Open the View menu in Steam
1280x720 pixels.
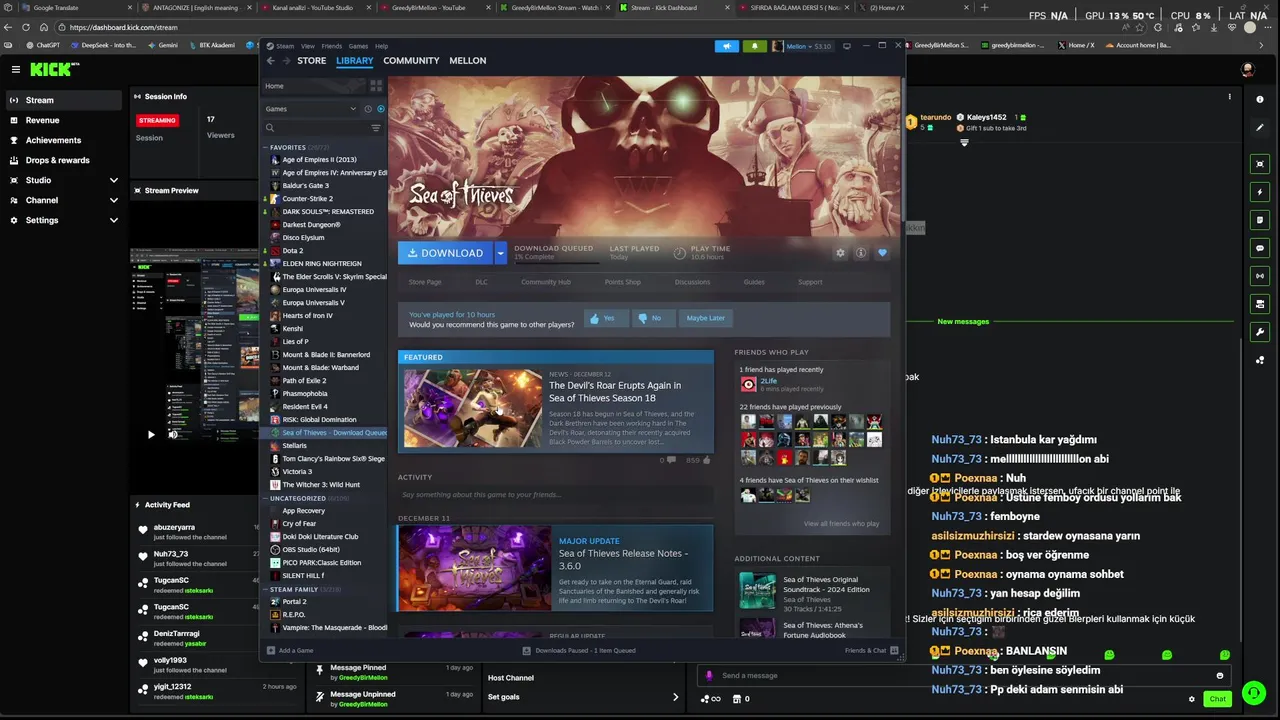[308, 46]
